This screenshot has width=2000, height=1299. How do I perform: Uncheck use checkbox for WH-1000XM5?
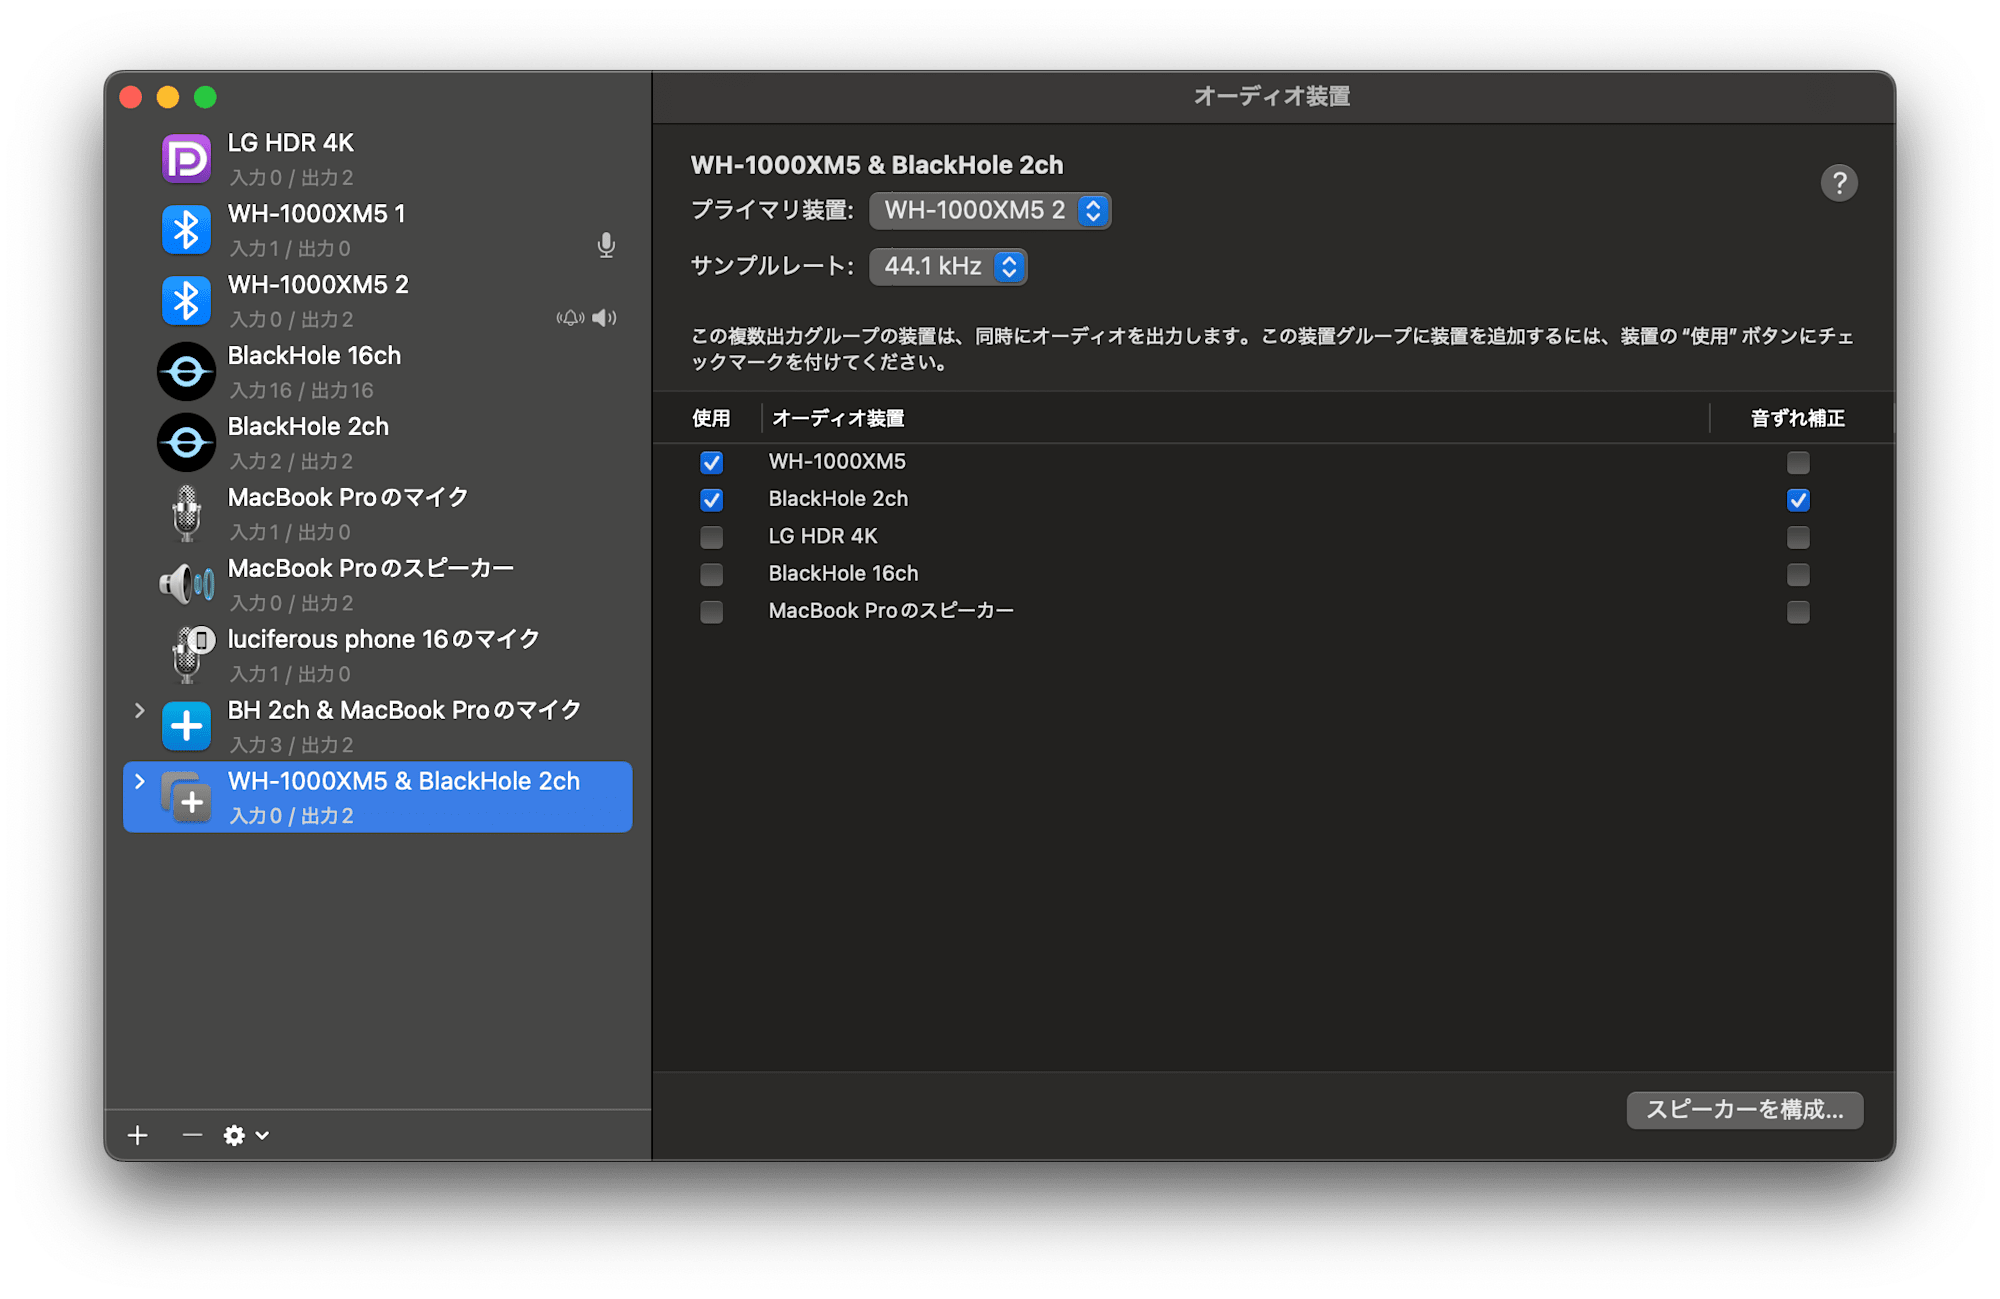pos(711,462)
